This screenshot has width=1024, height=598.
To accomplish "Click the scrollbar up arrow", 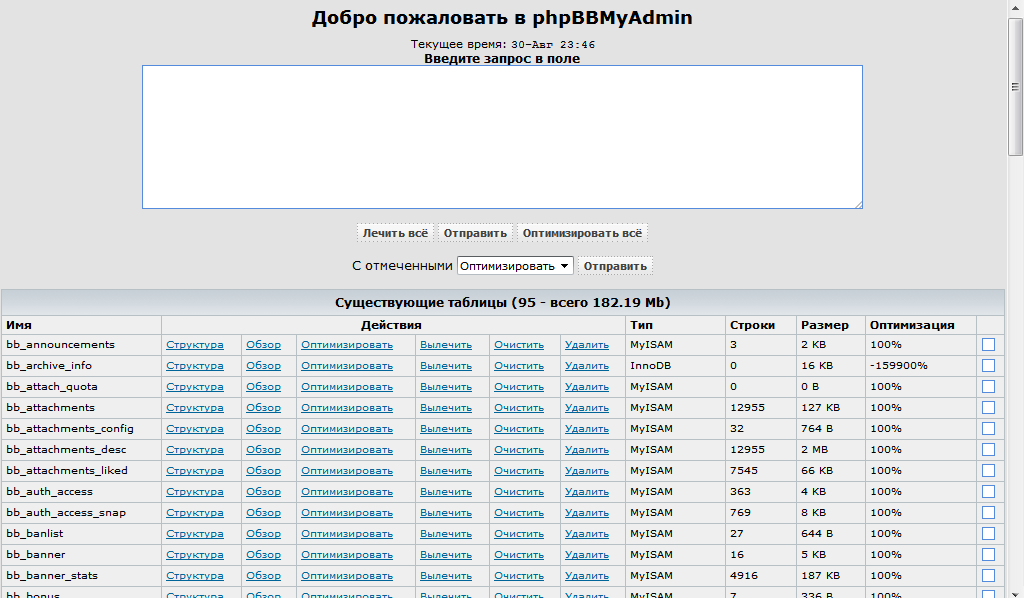I will click(x=1015, y=8).
